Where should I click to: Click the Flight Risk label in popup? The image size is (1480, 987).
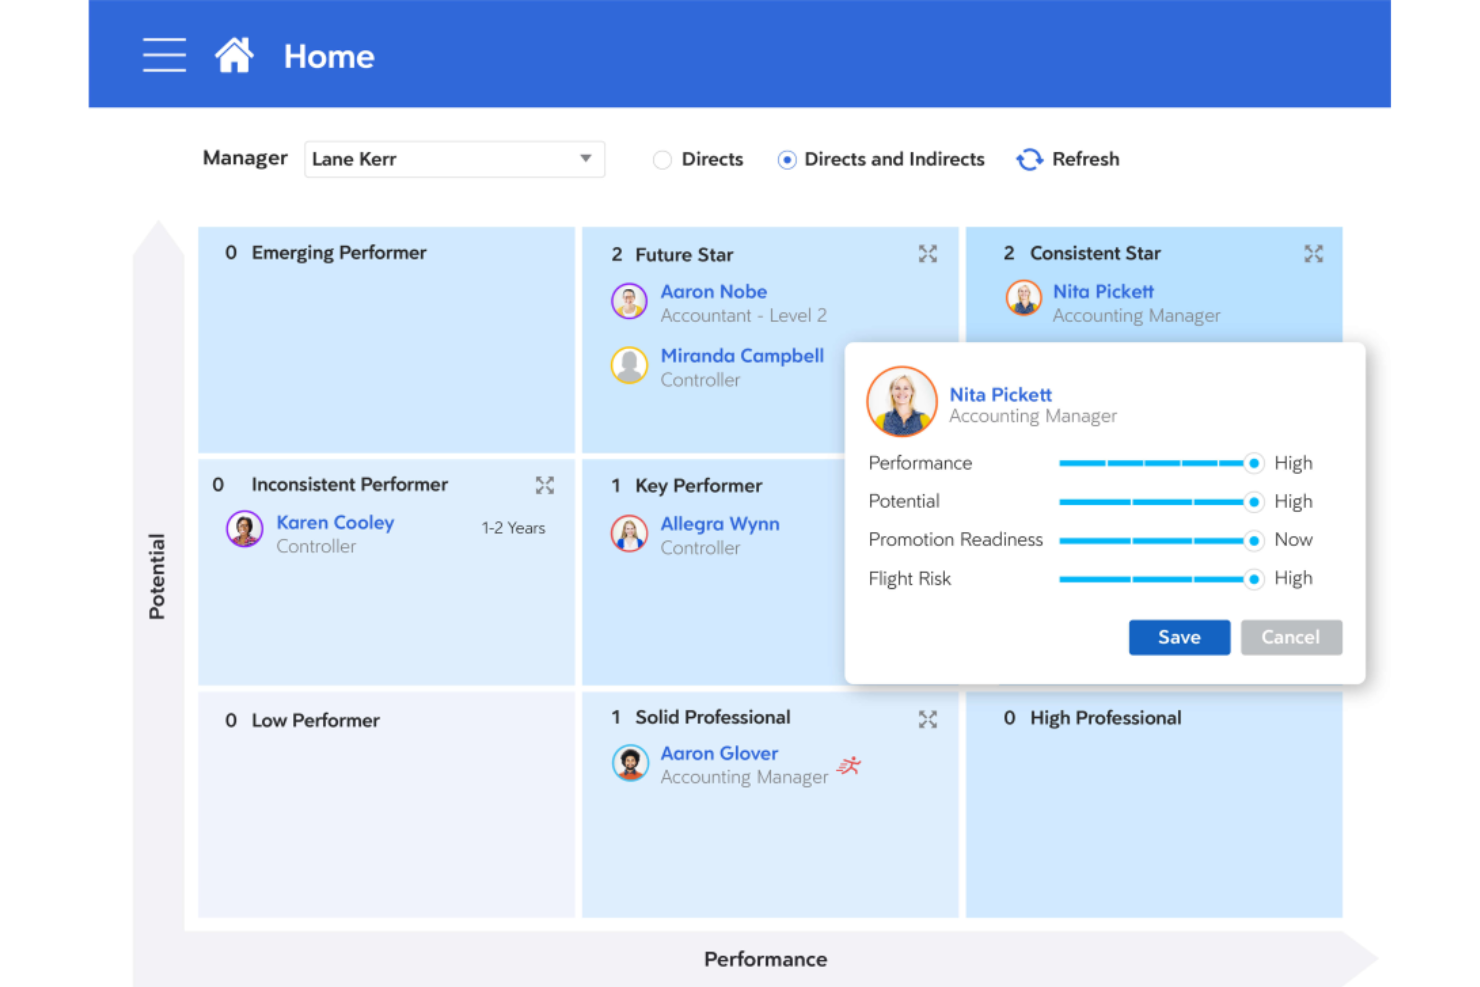[x=909, y=579]
